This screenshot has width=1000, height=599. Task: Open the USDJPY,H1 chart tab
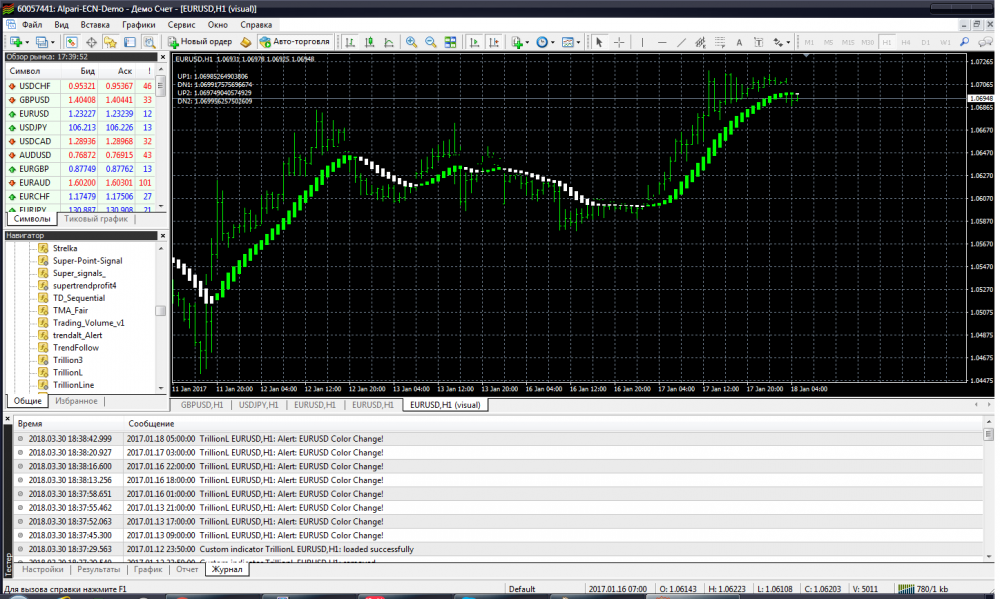(258, 405)
